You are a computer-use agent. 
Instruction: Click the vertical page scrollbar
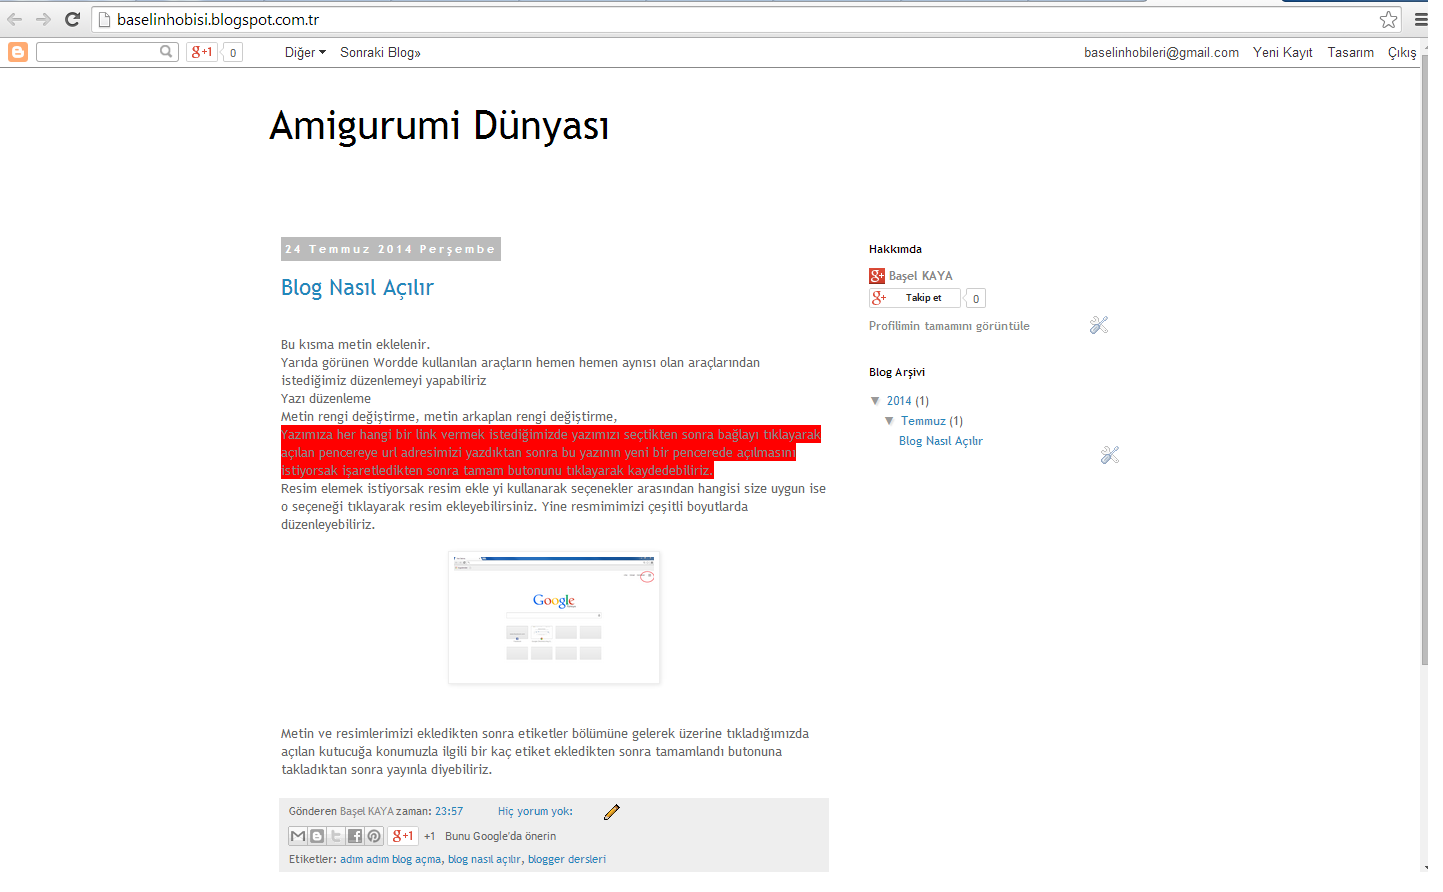[x=1424, y=360]
